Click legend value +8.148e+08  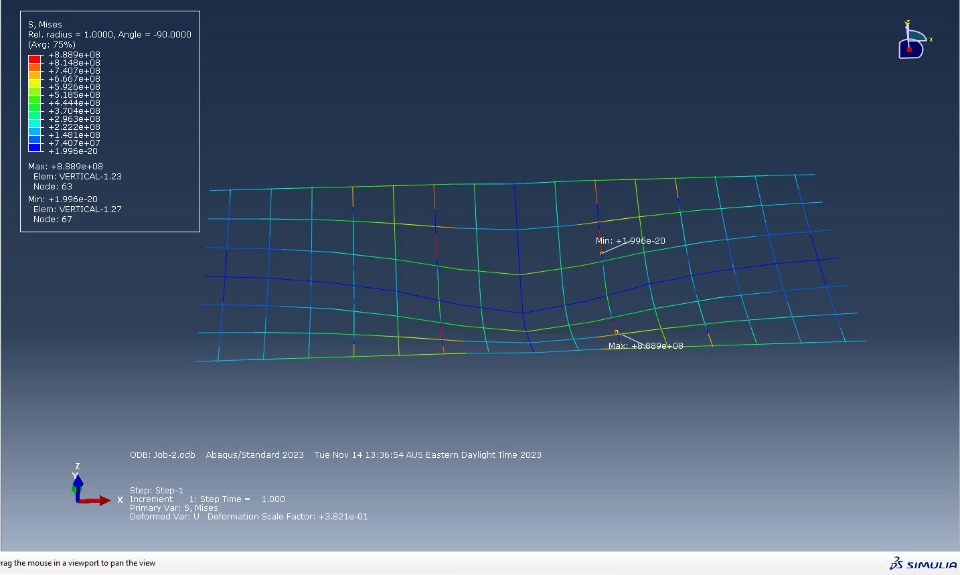(x=74, y=62)
